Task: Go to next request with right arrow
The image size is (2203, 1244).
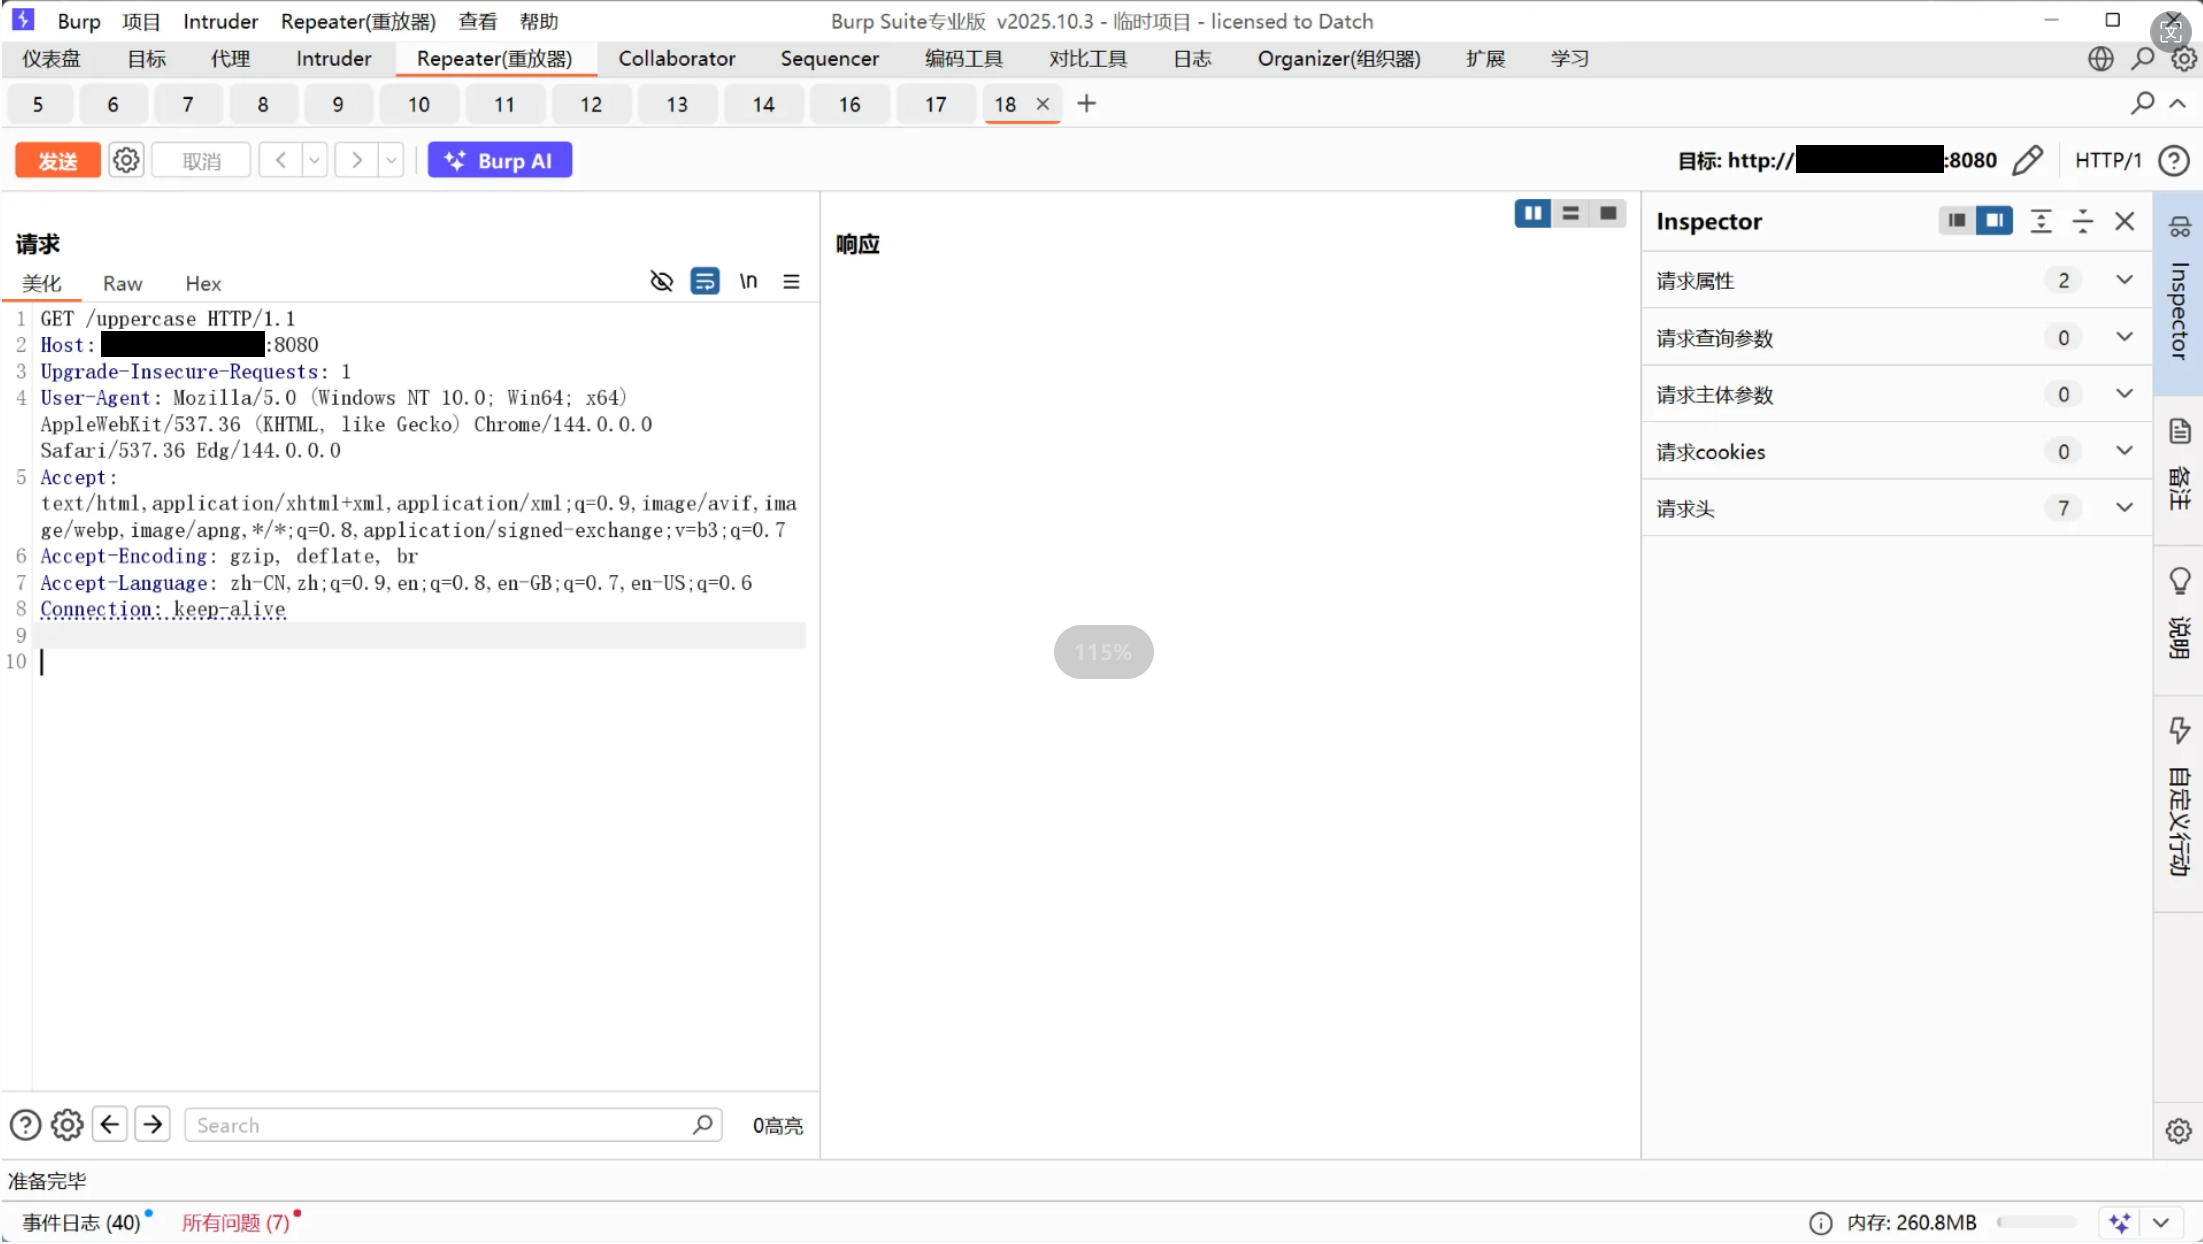Action: pos(356,160)
